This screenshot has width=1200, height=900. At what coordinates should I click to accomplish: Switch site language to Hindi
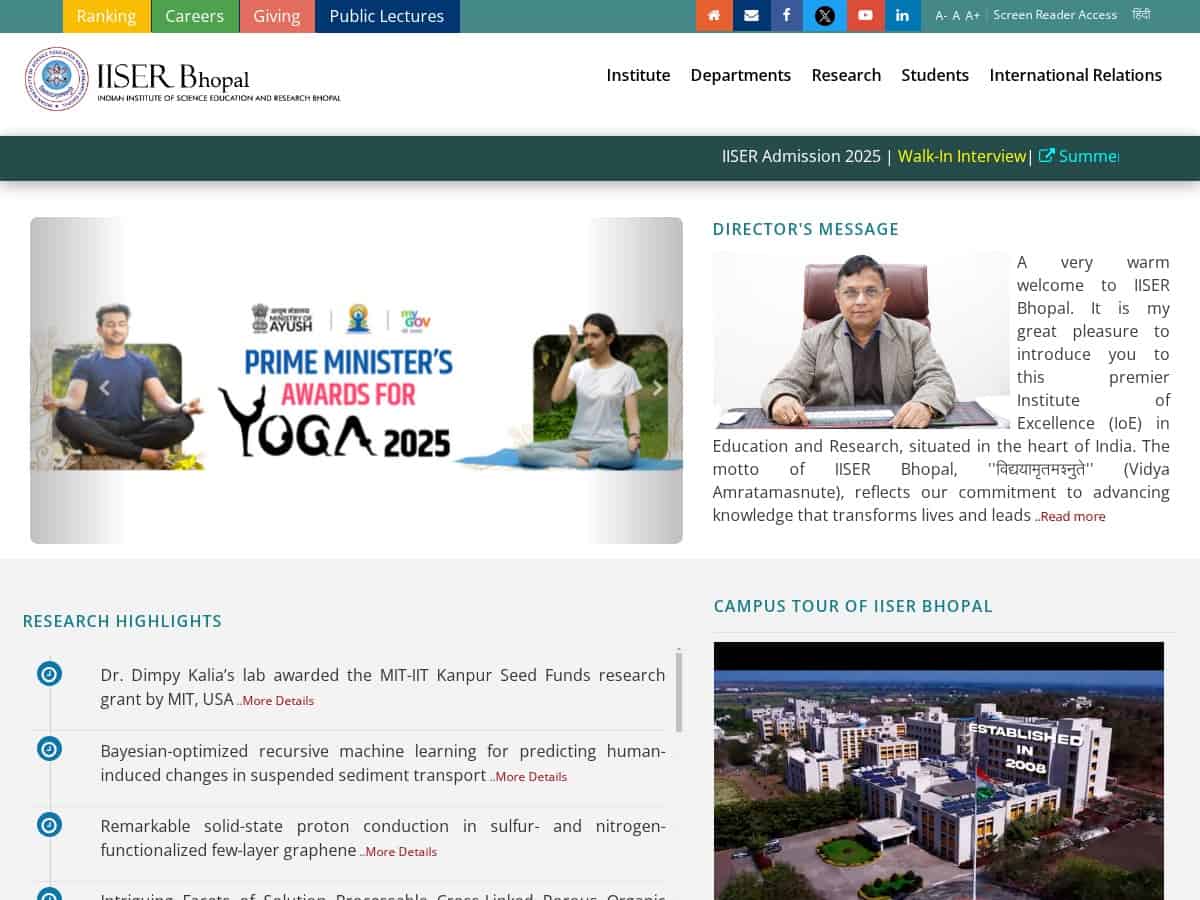click(1141, 15)
